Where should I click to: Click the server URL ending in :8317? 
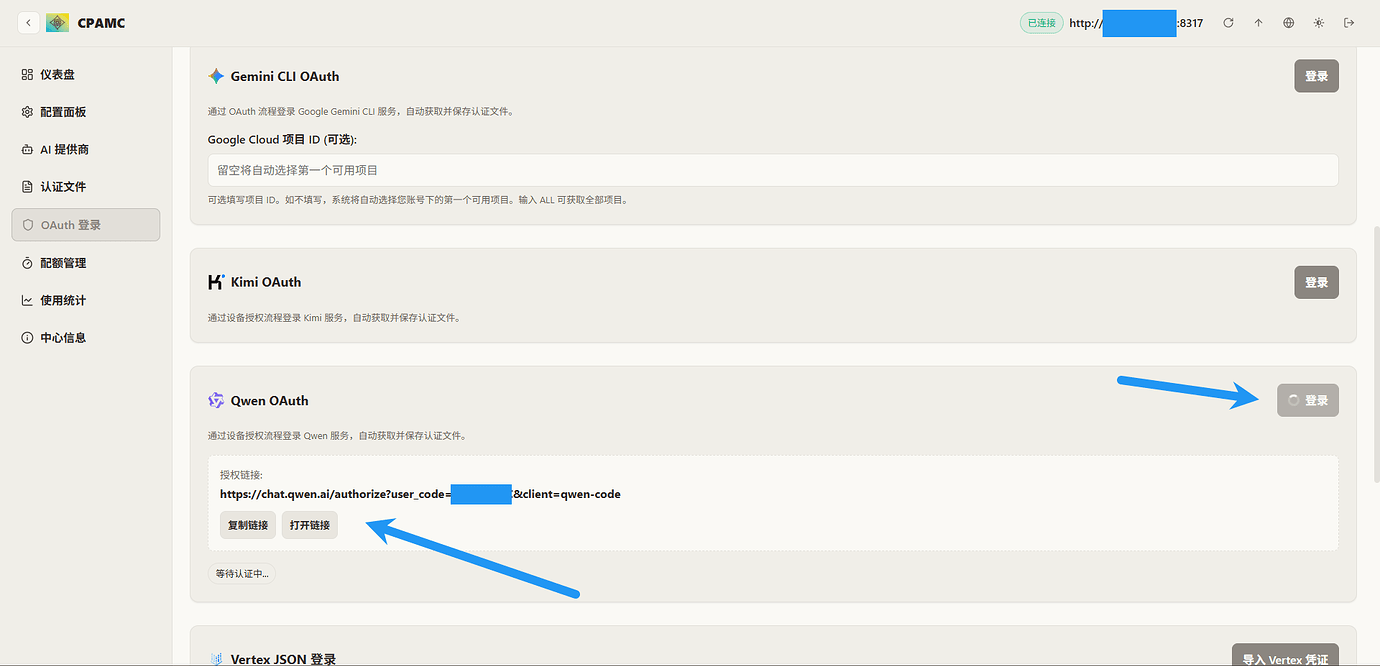(1136, 23)
